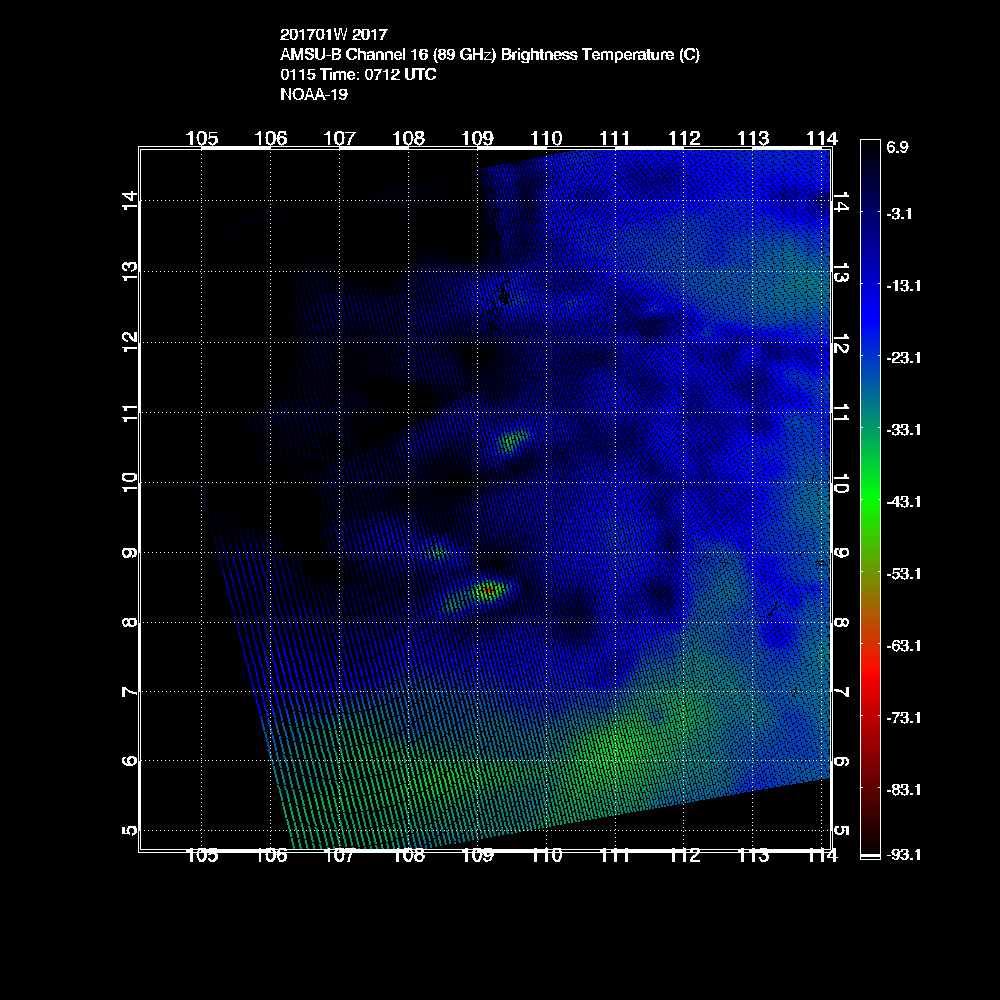Click the 6.9 label on the colorbar
The width and height of the screenshot is (1000, 1000).
pyautogui.click(x=897, y=147)
